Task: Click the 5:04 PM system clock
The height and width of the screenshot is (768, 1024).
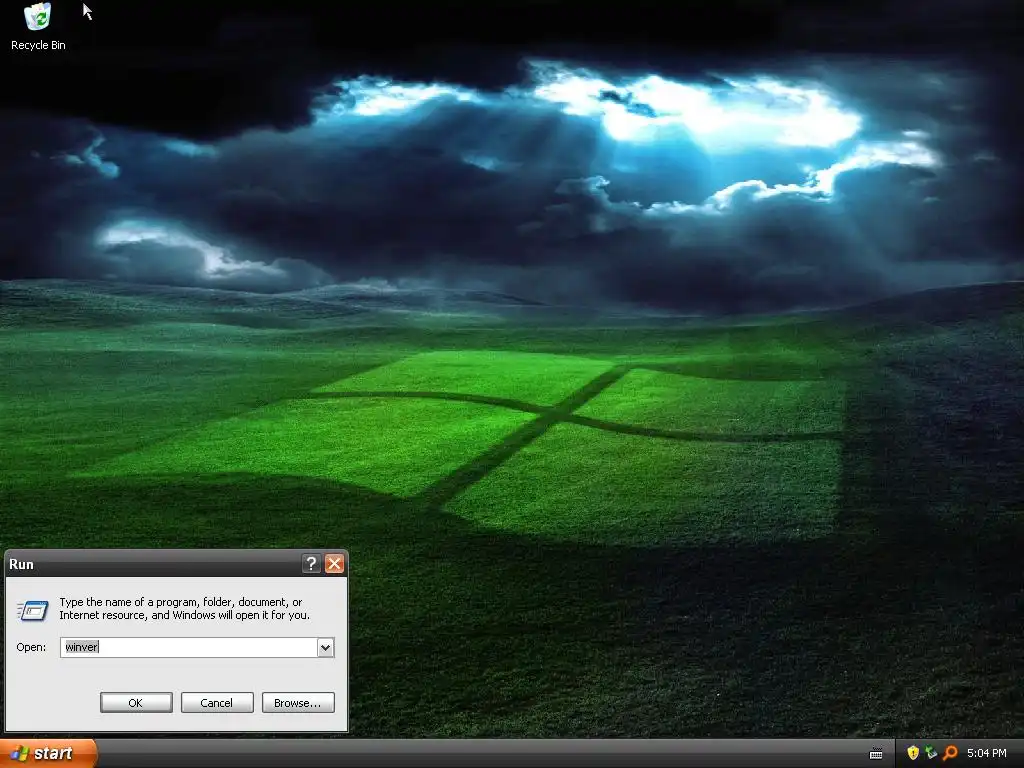Action: [987, 753]
